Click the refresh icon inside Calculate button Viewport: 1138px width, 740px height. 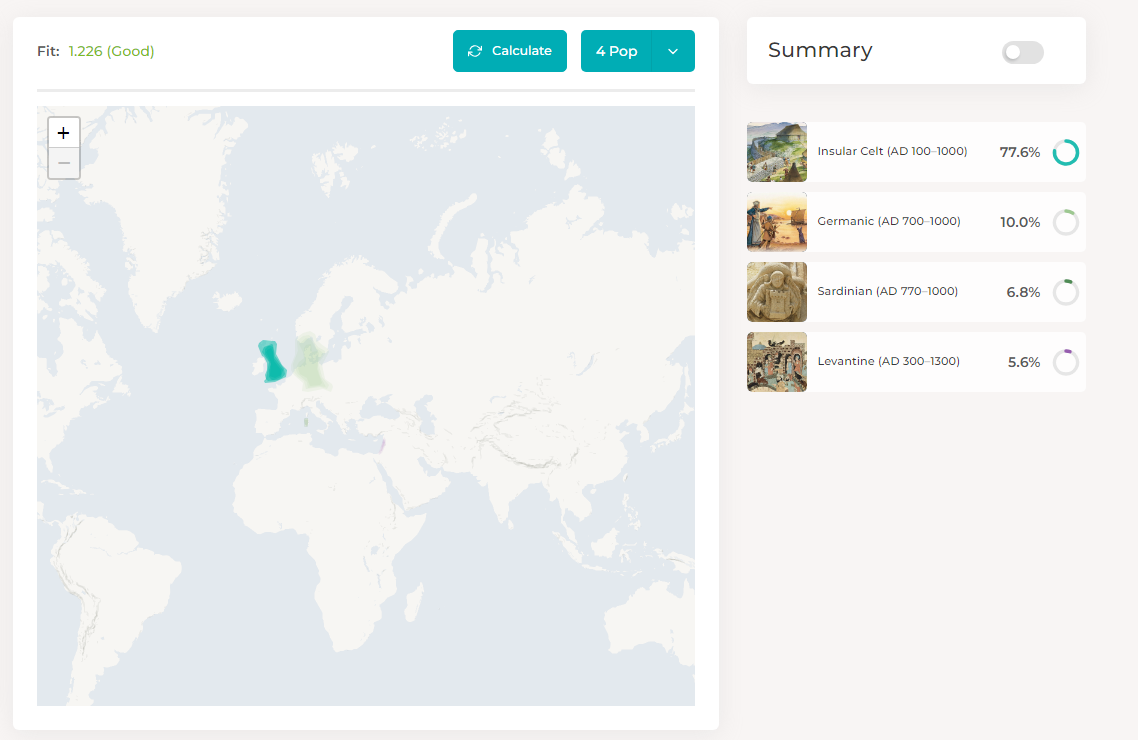[x=475, y=51]
